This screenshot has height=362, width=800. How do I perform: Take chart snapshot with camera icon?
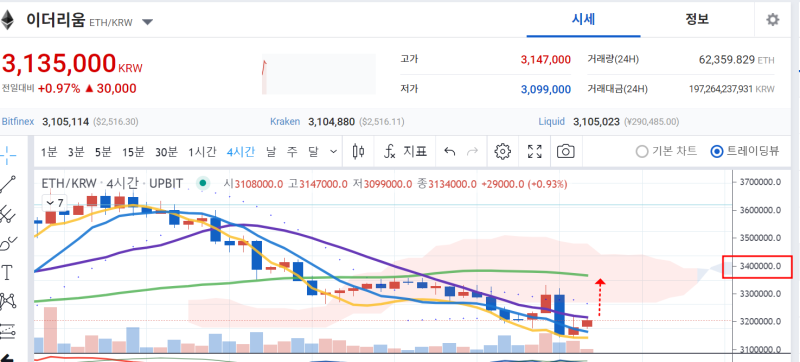pos(565,151)
